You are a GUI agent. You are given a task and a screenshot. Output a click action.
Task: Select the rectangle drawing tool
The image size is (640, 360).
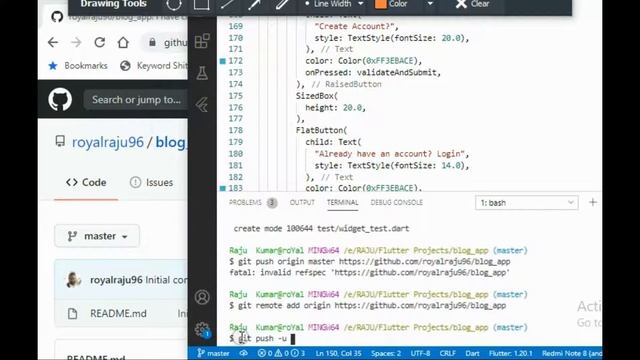201,4
